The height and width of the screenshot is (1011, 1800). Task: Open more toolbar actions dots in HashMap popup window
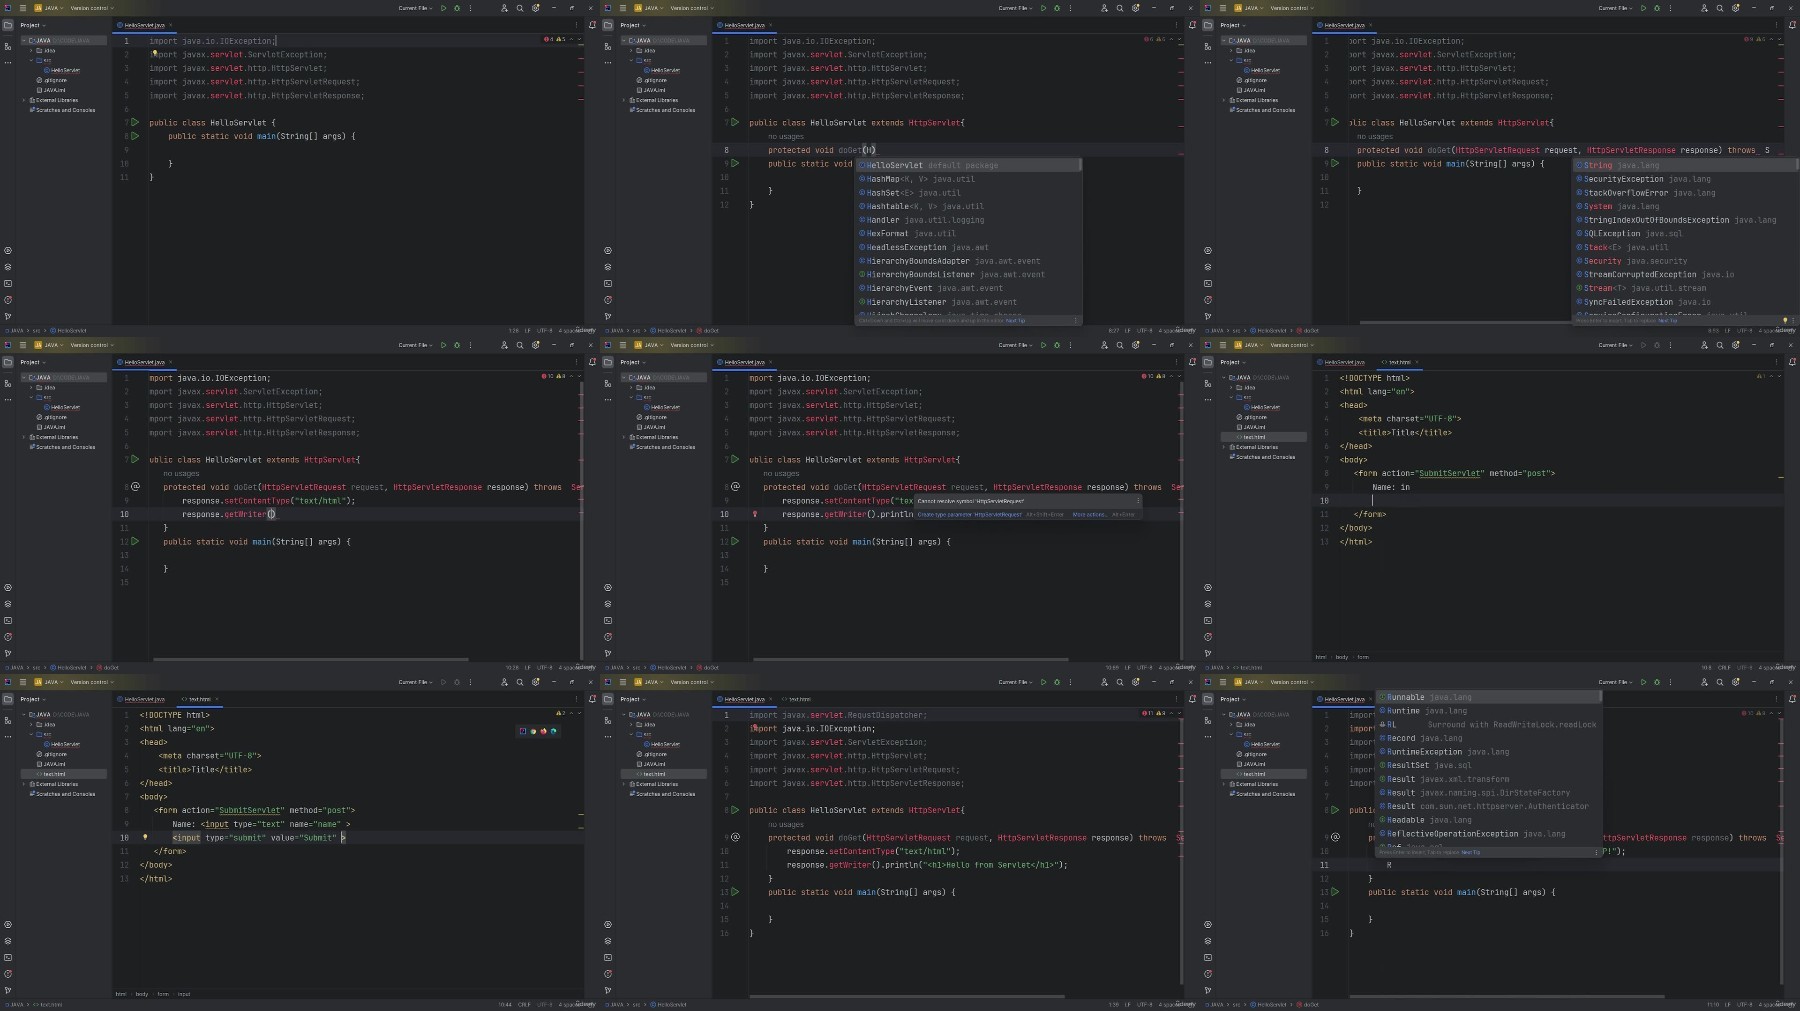coord(1070,8)
